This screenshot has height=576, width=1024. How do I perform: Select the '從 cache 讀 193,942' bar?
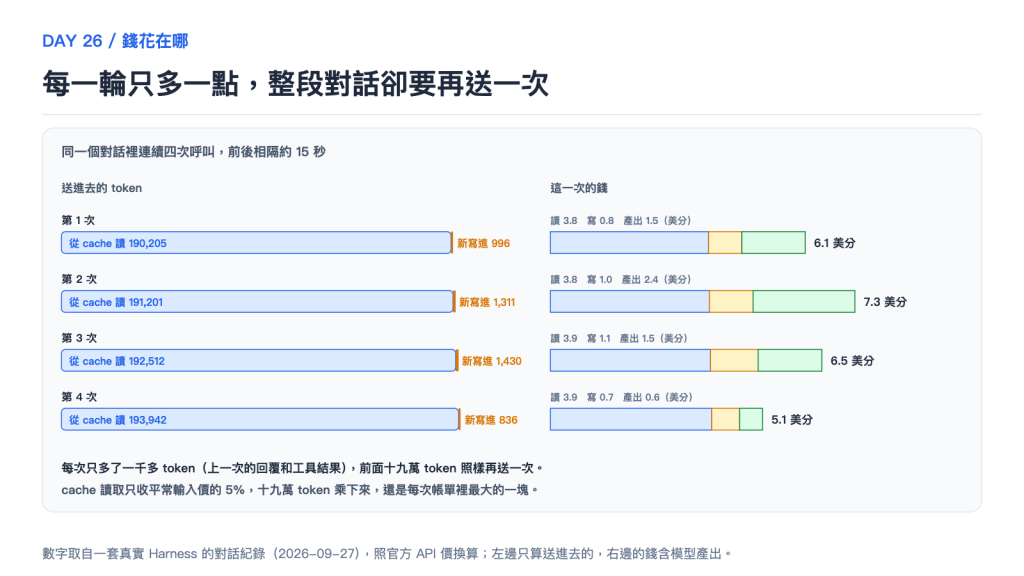tap(260, 419)
